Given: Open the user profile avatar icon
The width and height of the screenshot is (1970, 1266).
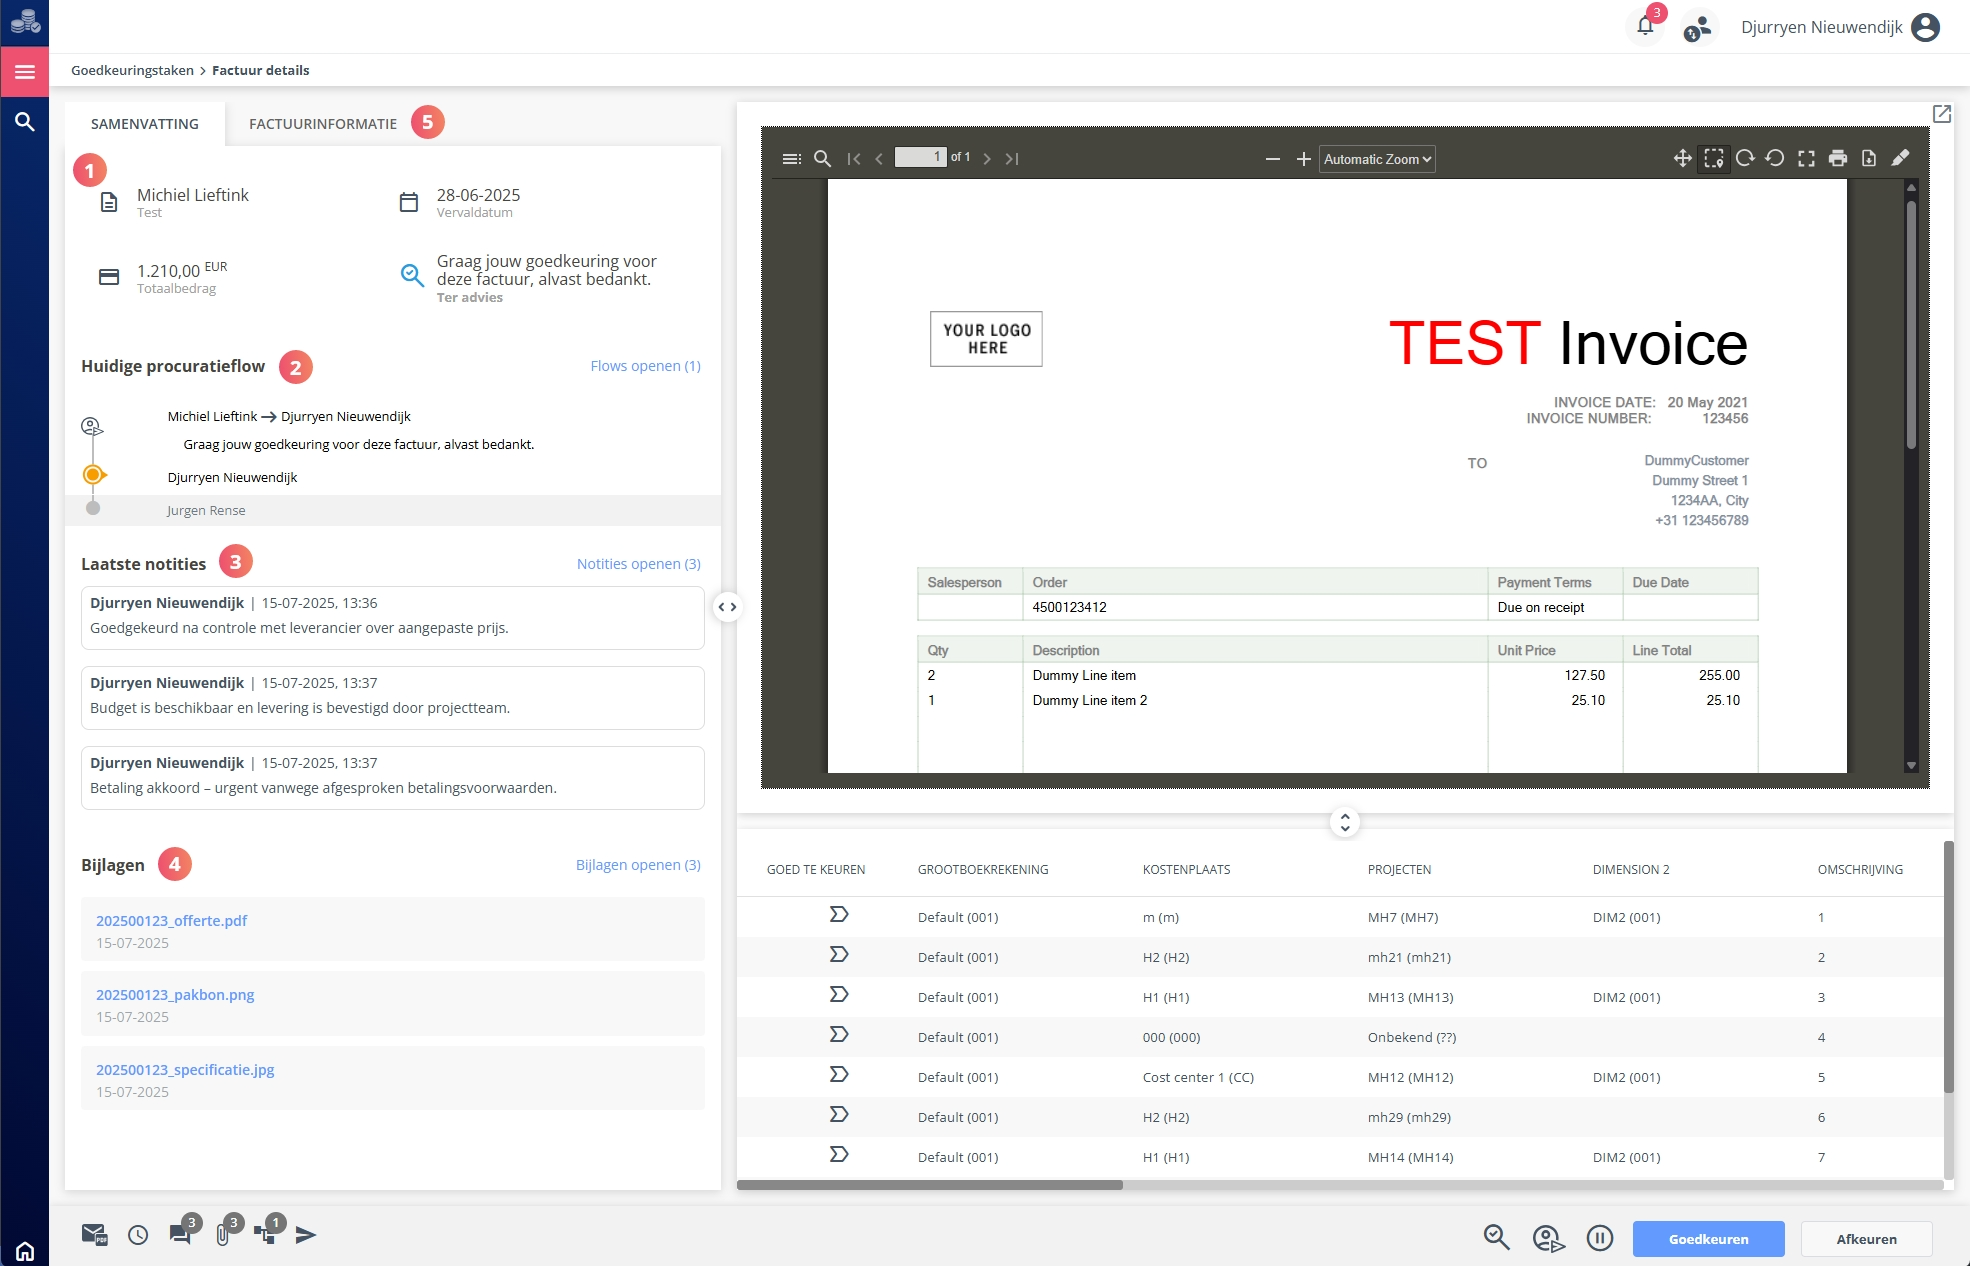Looking at the screenshot, I should 1925,27.
